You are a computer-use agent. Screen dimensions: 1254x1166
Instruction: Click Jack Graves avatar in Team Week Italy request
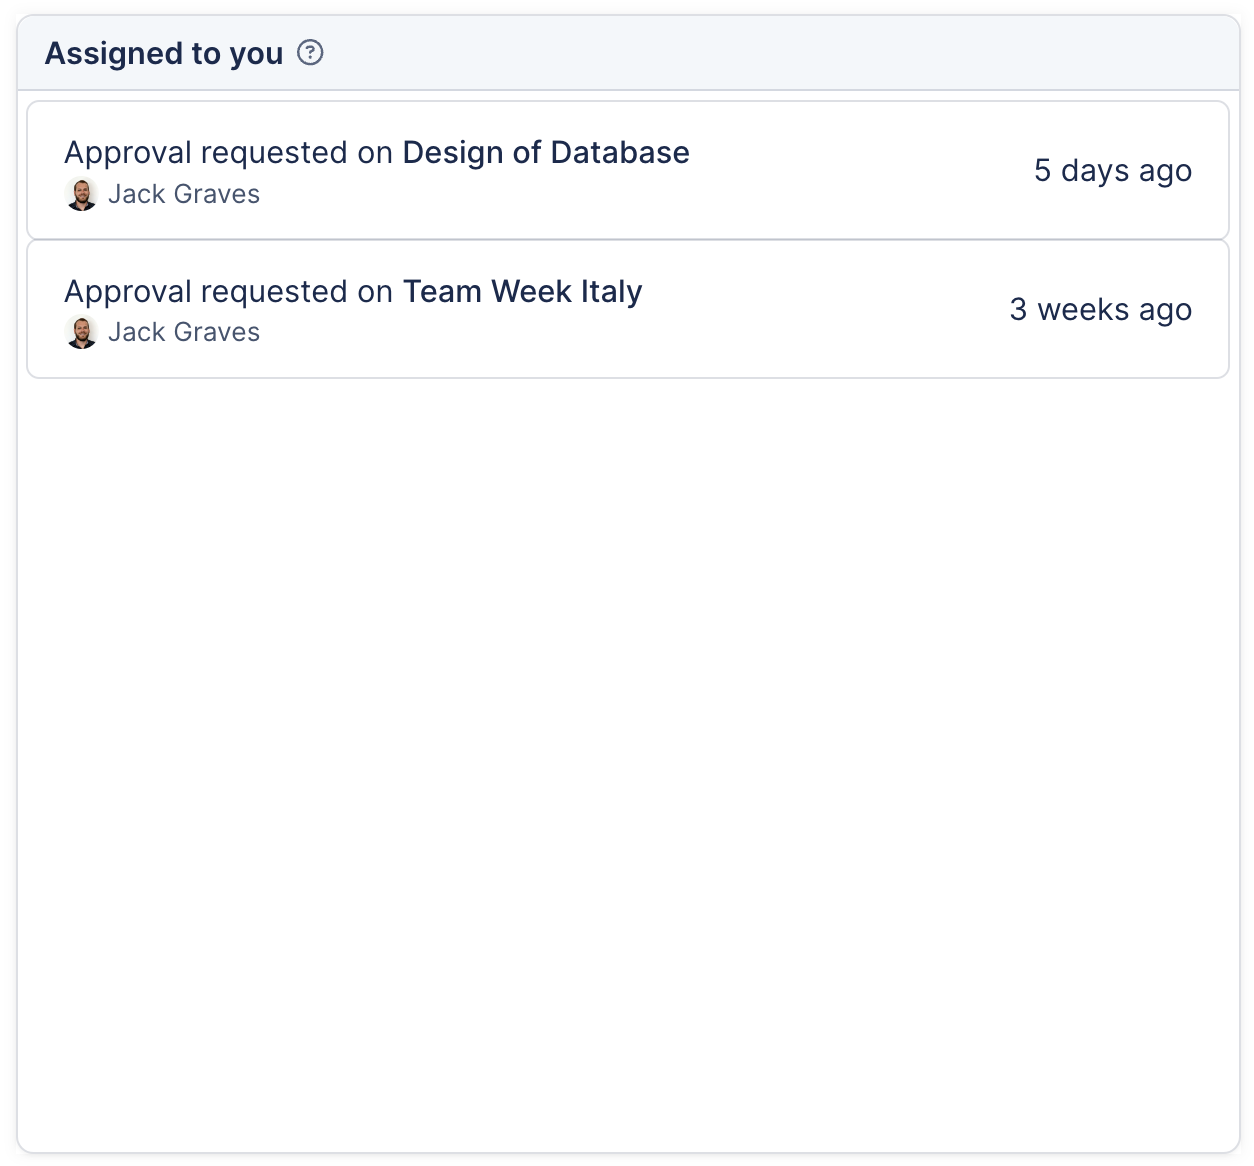pyautogui.click(x=81, y=332)
